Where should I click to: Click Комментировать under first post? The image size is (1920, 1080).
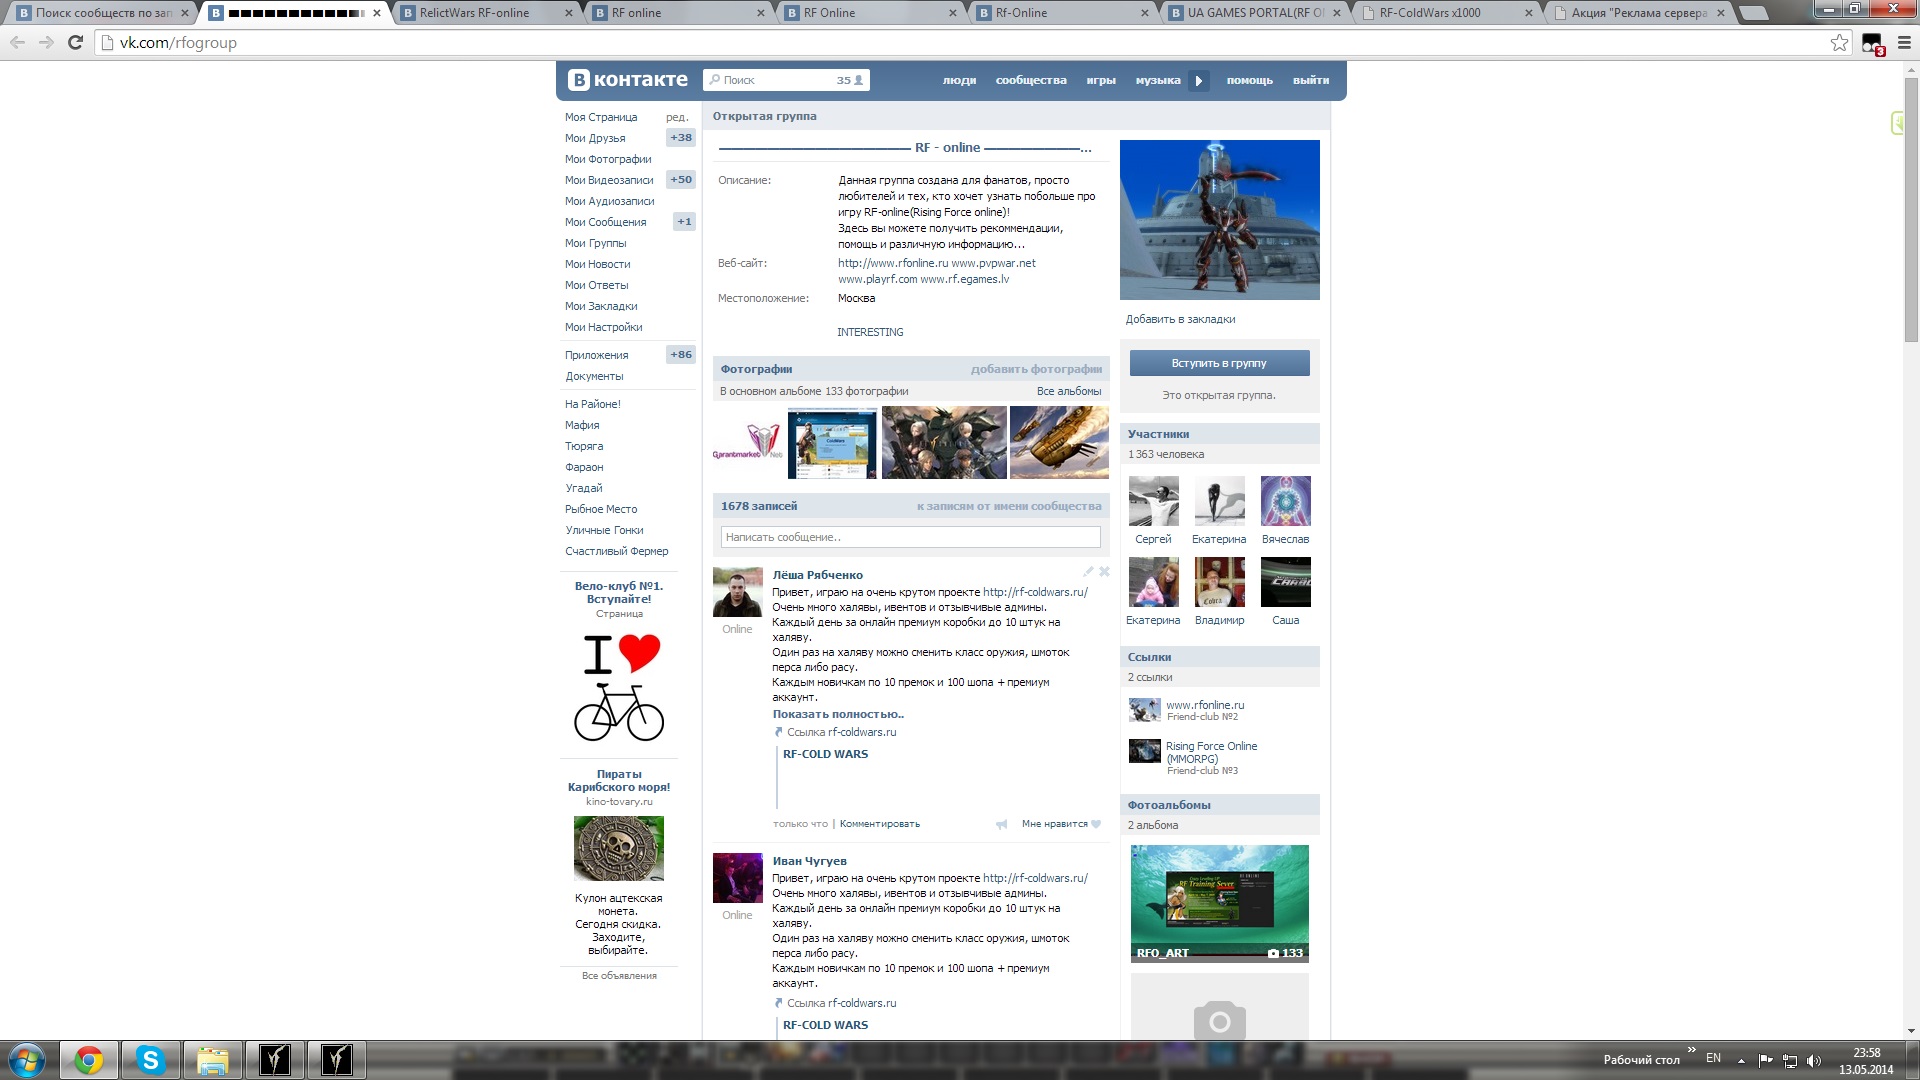pyautogui.click(x=880, y=824)
